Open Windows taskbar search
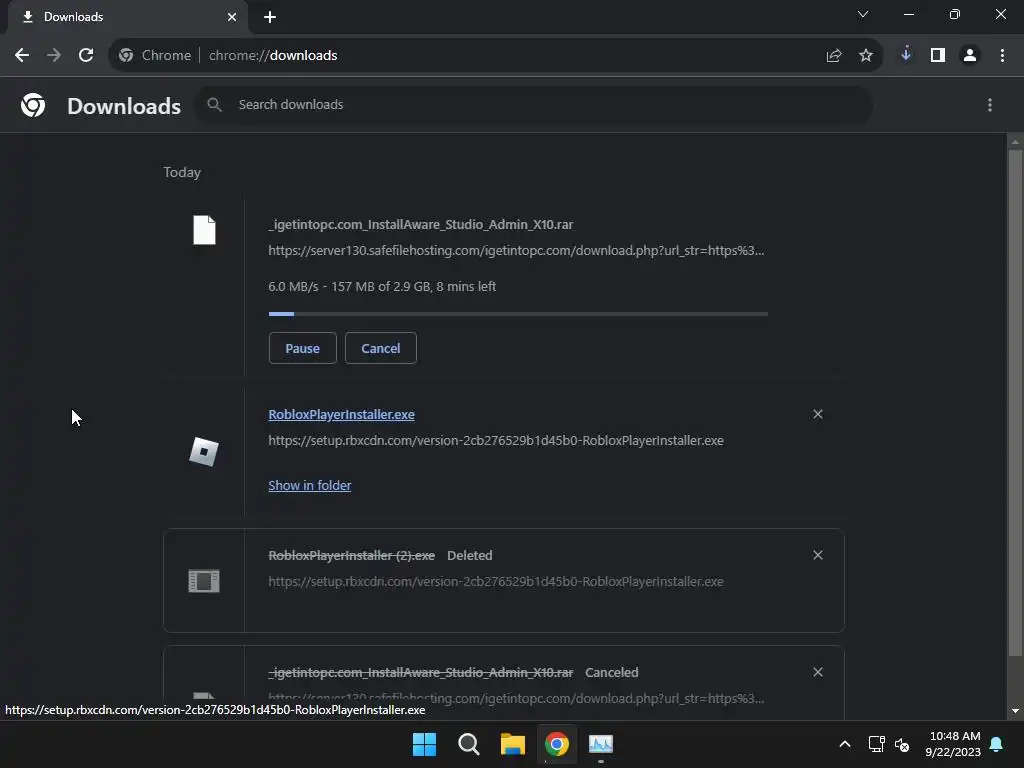Viewport: 1024px width, 768px height. tap(468, 744)
